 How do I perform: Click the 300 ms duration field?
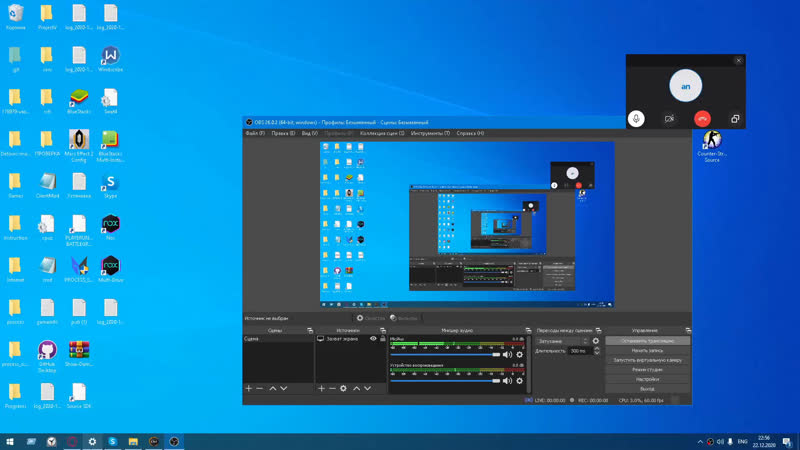(x=581, y=351)
